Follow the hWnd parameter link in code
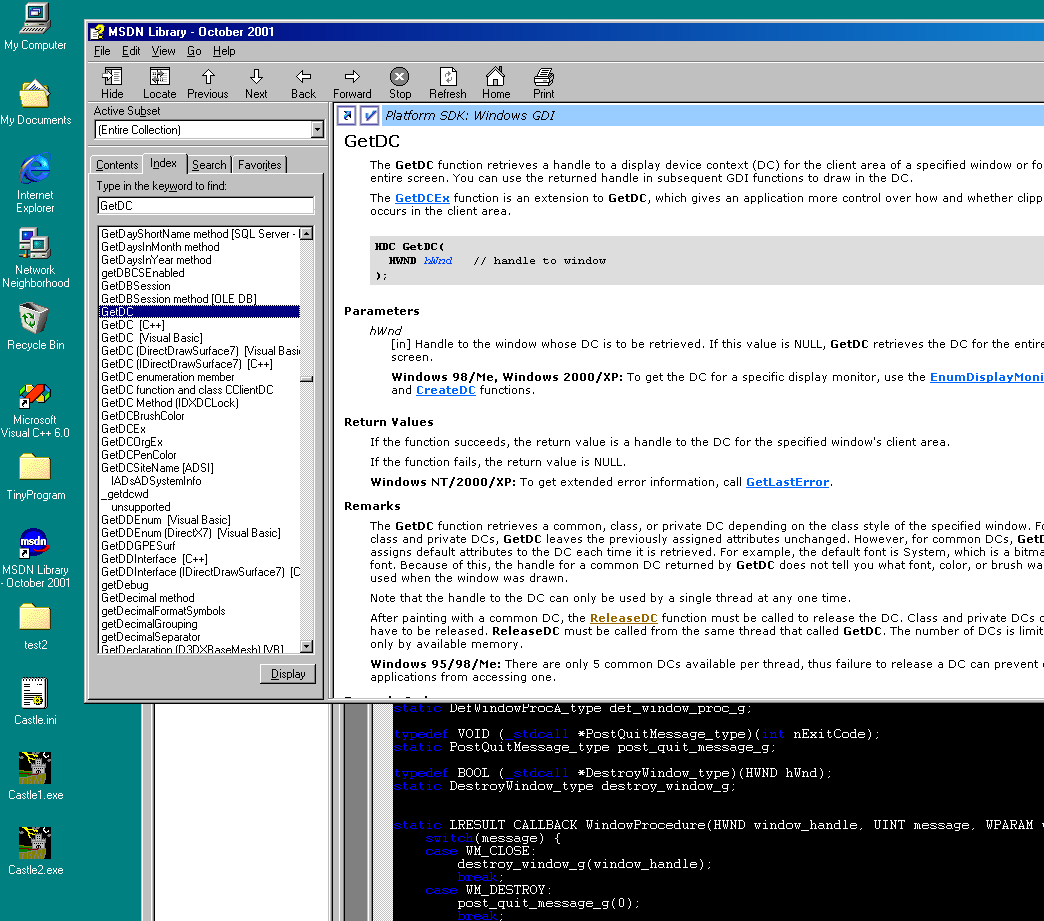This screenshot has height=921, width=1044. click(x=437, y=260)
